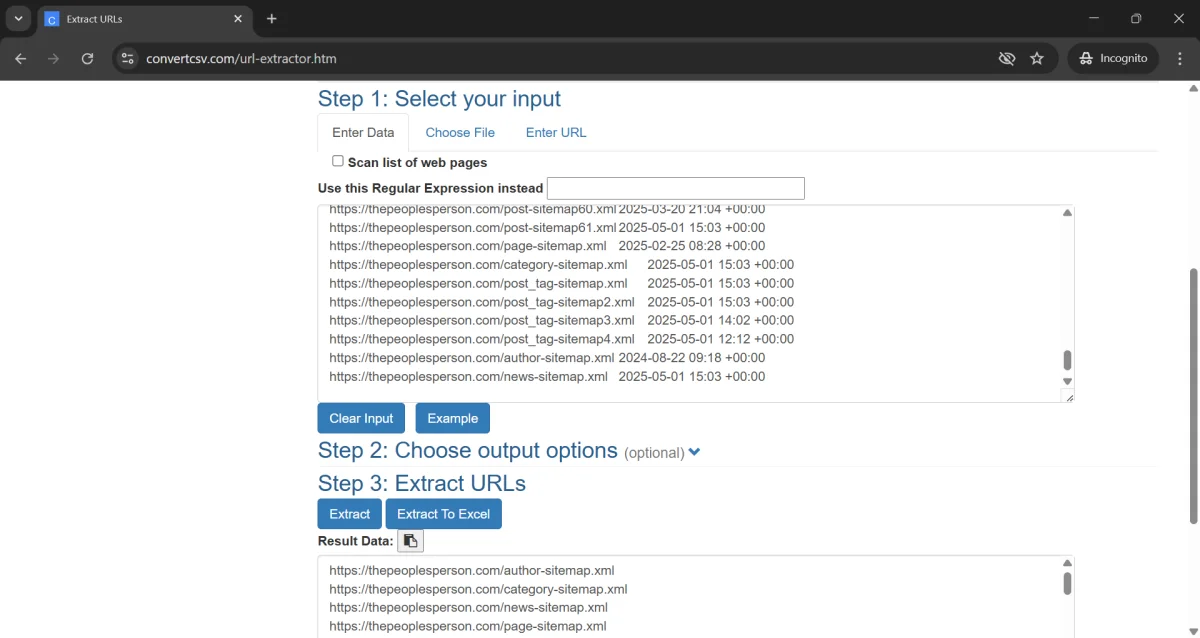The width and height of the screenshot is (1200, 638).
Task: Switch to the Enter URL tab
Action: (x=556, y=132)
